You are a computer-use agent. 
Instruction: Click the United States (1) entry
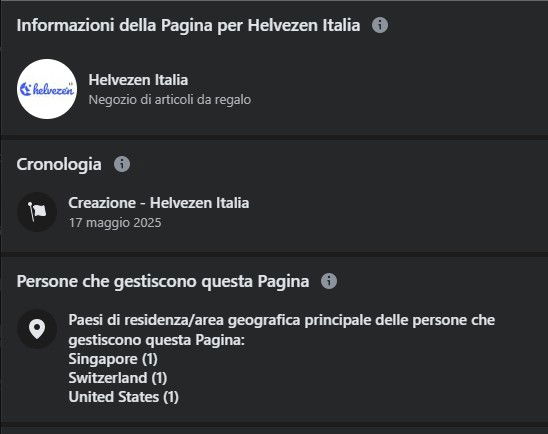[x=124, y=397]
